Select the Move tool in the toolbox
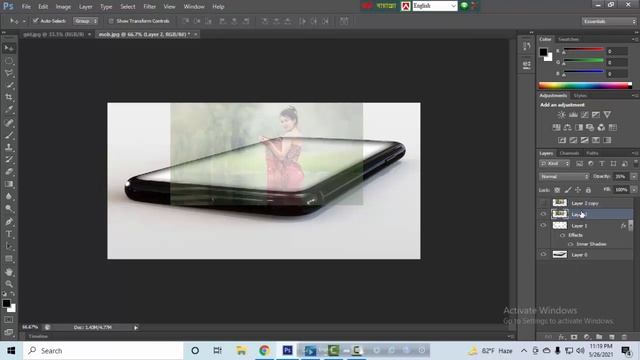Screen dimensions: 640x360 (x=9, y=48)
